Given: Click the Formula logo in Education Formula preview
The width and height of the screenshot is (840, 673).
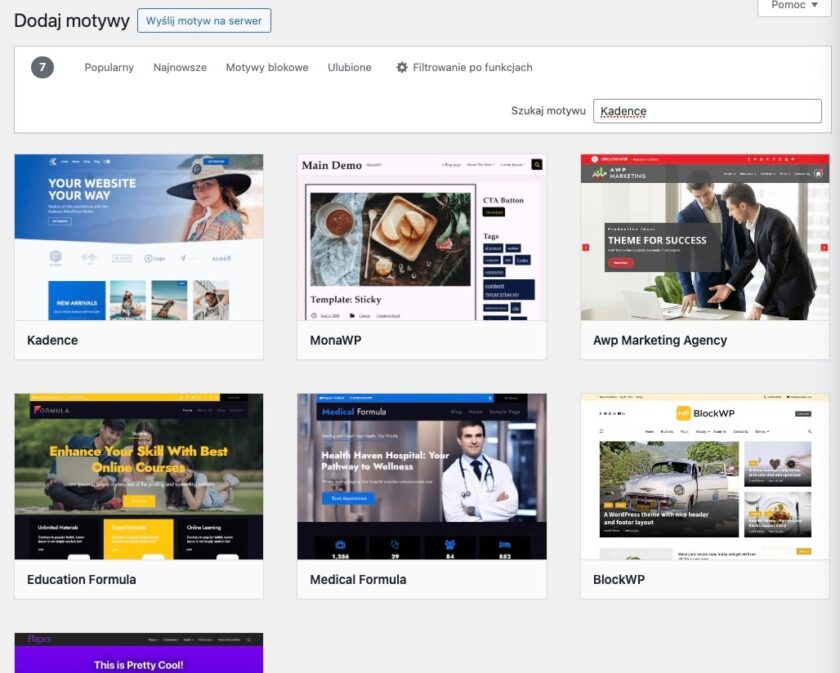Looking at the screenshot, I should 50,410.
